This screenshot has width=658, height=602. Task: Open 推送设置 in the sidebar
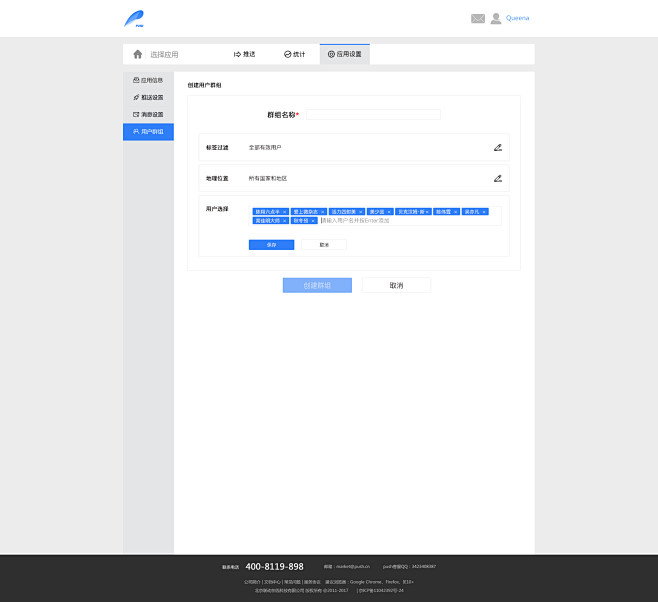148,97
